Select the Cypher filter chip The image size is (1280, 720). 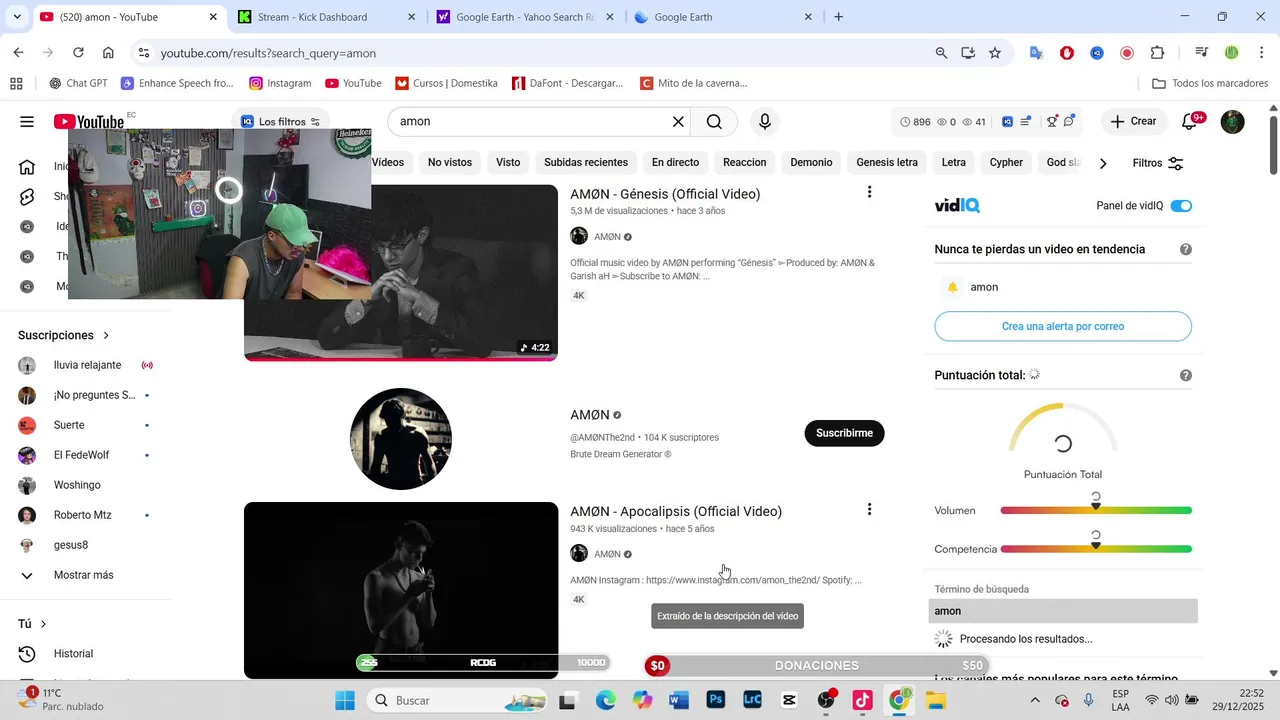tap(1006, 162)
